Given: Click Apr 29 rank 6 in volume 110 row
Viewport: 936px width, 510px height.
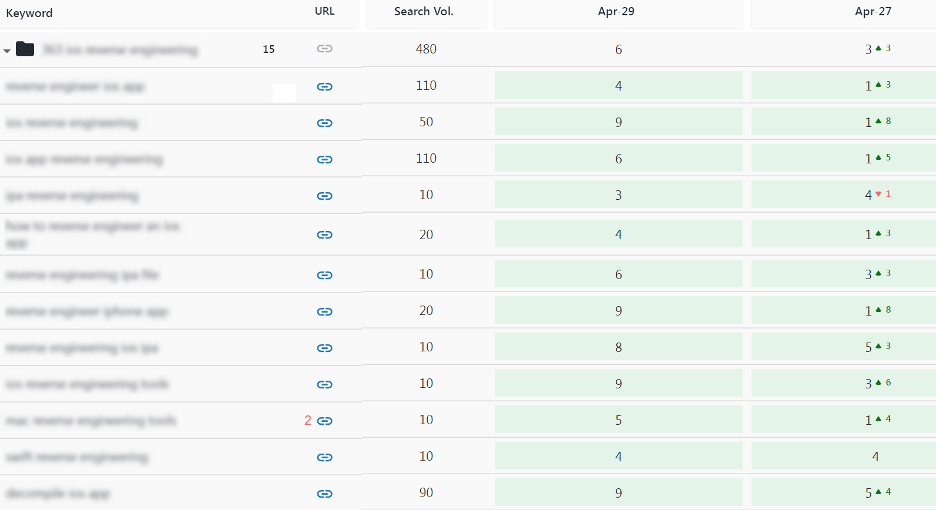Looking at the screenshot, I should coord(618,158).
